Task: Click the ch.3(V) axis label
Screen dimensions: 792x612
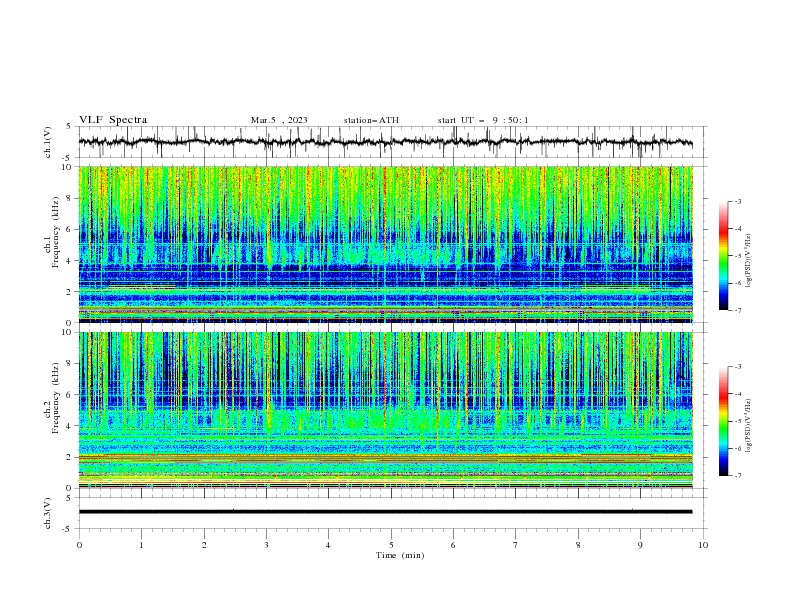Action: (x=48, y=513)
